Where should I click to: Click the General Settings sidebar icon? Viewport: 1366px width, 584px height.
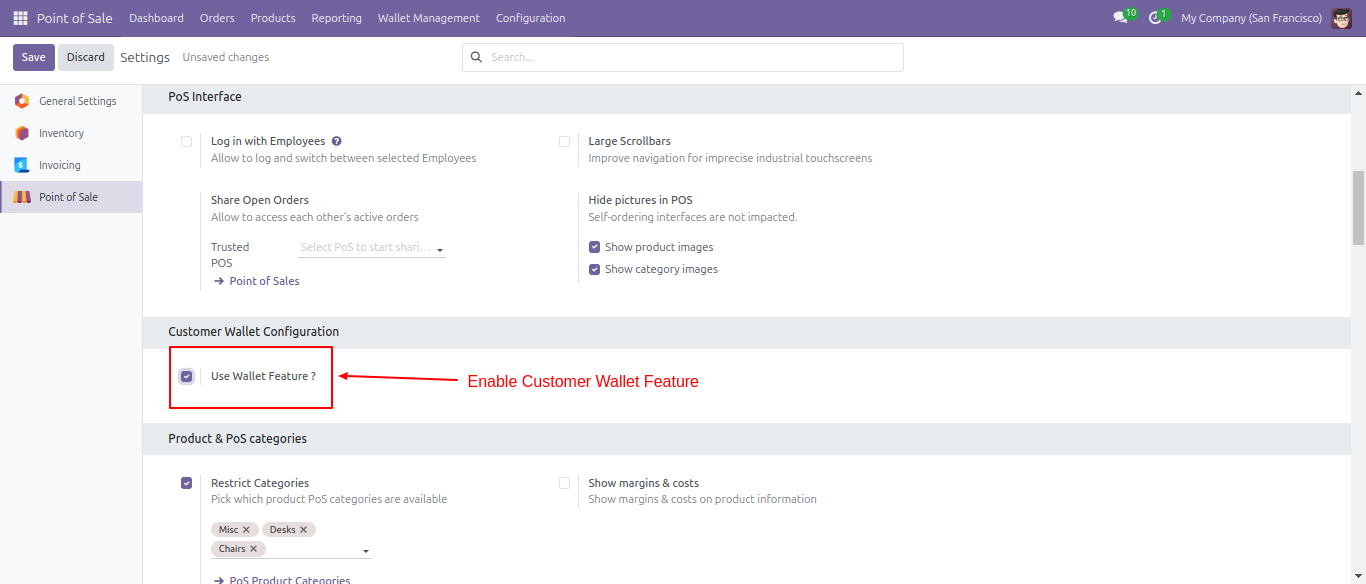coord(22,101)
